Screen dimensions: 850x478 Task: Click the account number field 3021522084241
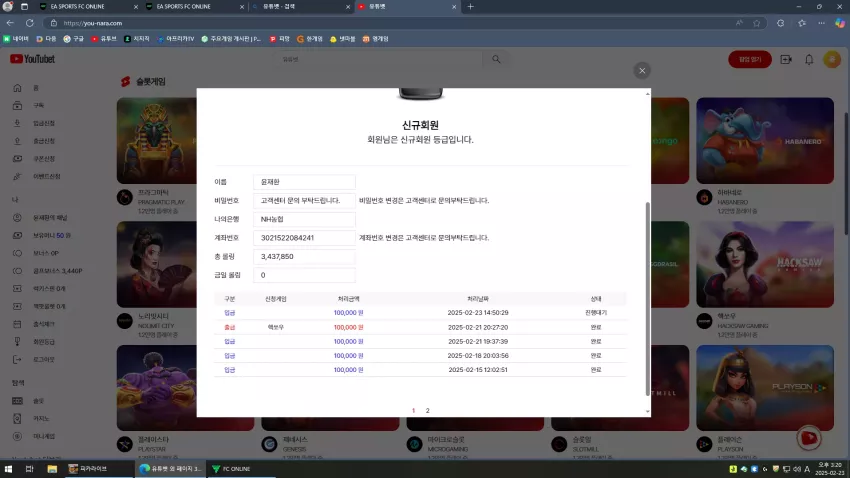click(304, 238)
